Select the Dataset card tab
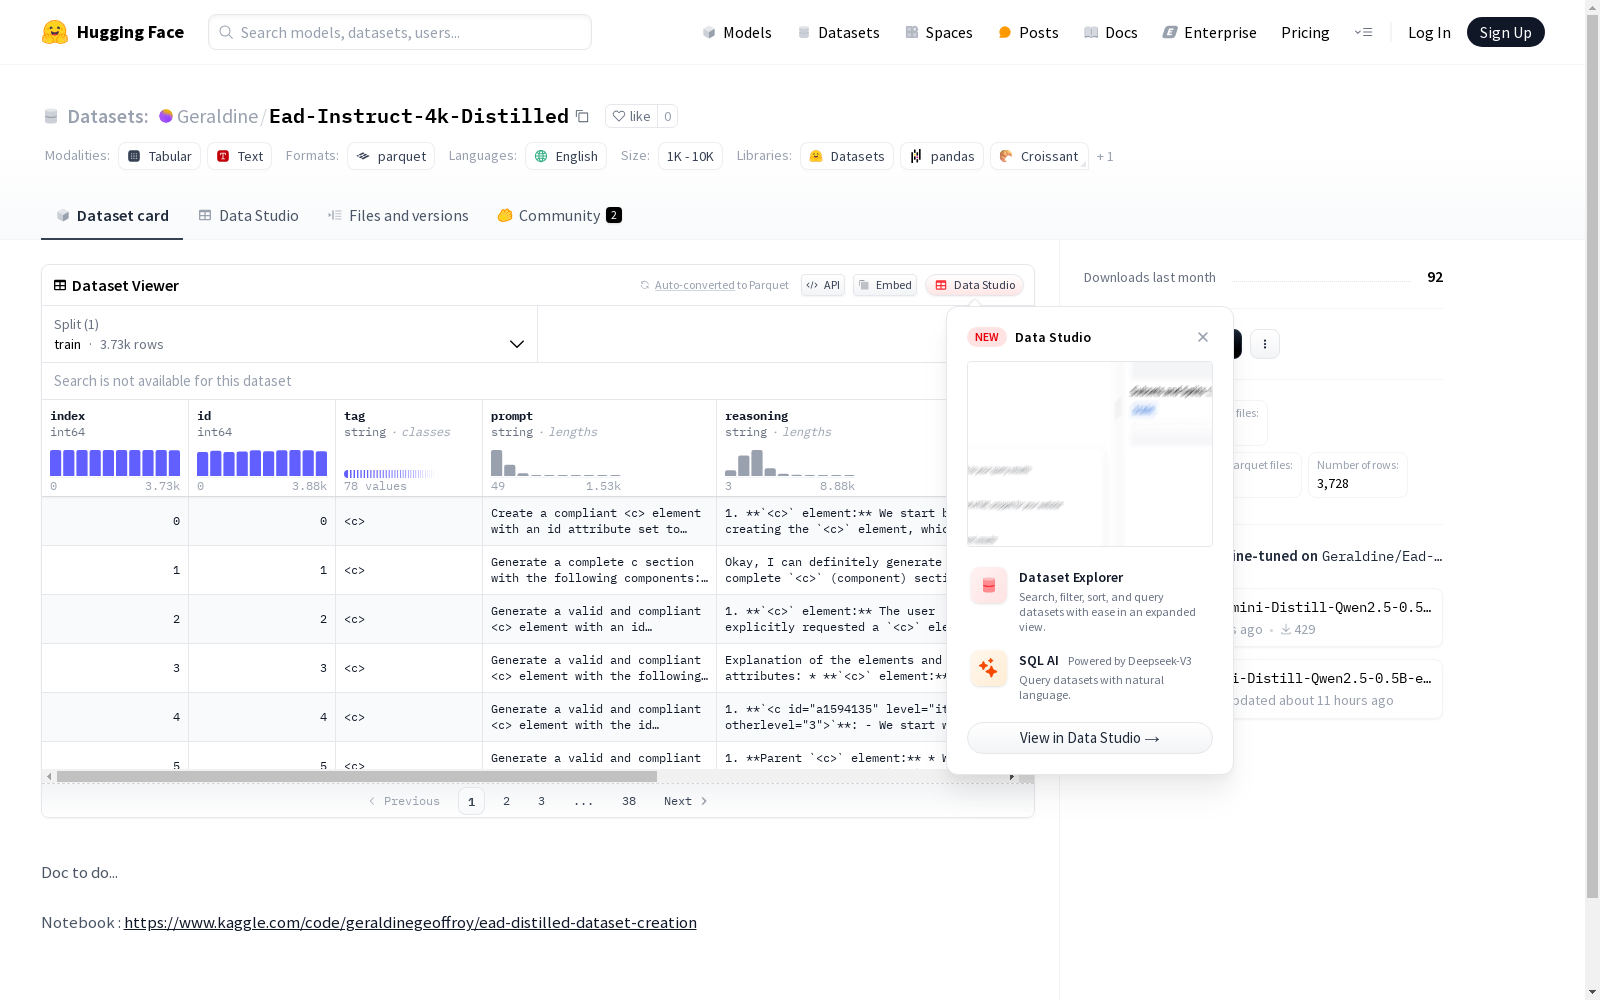1600x1000 pixels. pos(112,215)
